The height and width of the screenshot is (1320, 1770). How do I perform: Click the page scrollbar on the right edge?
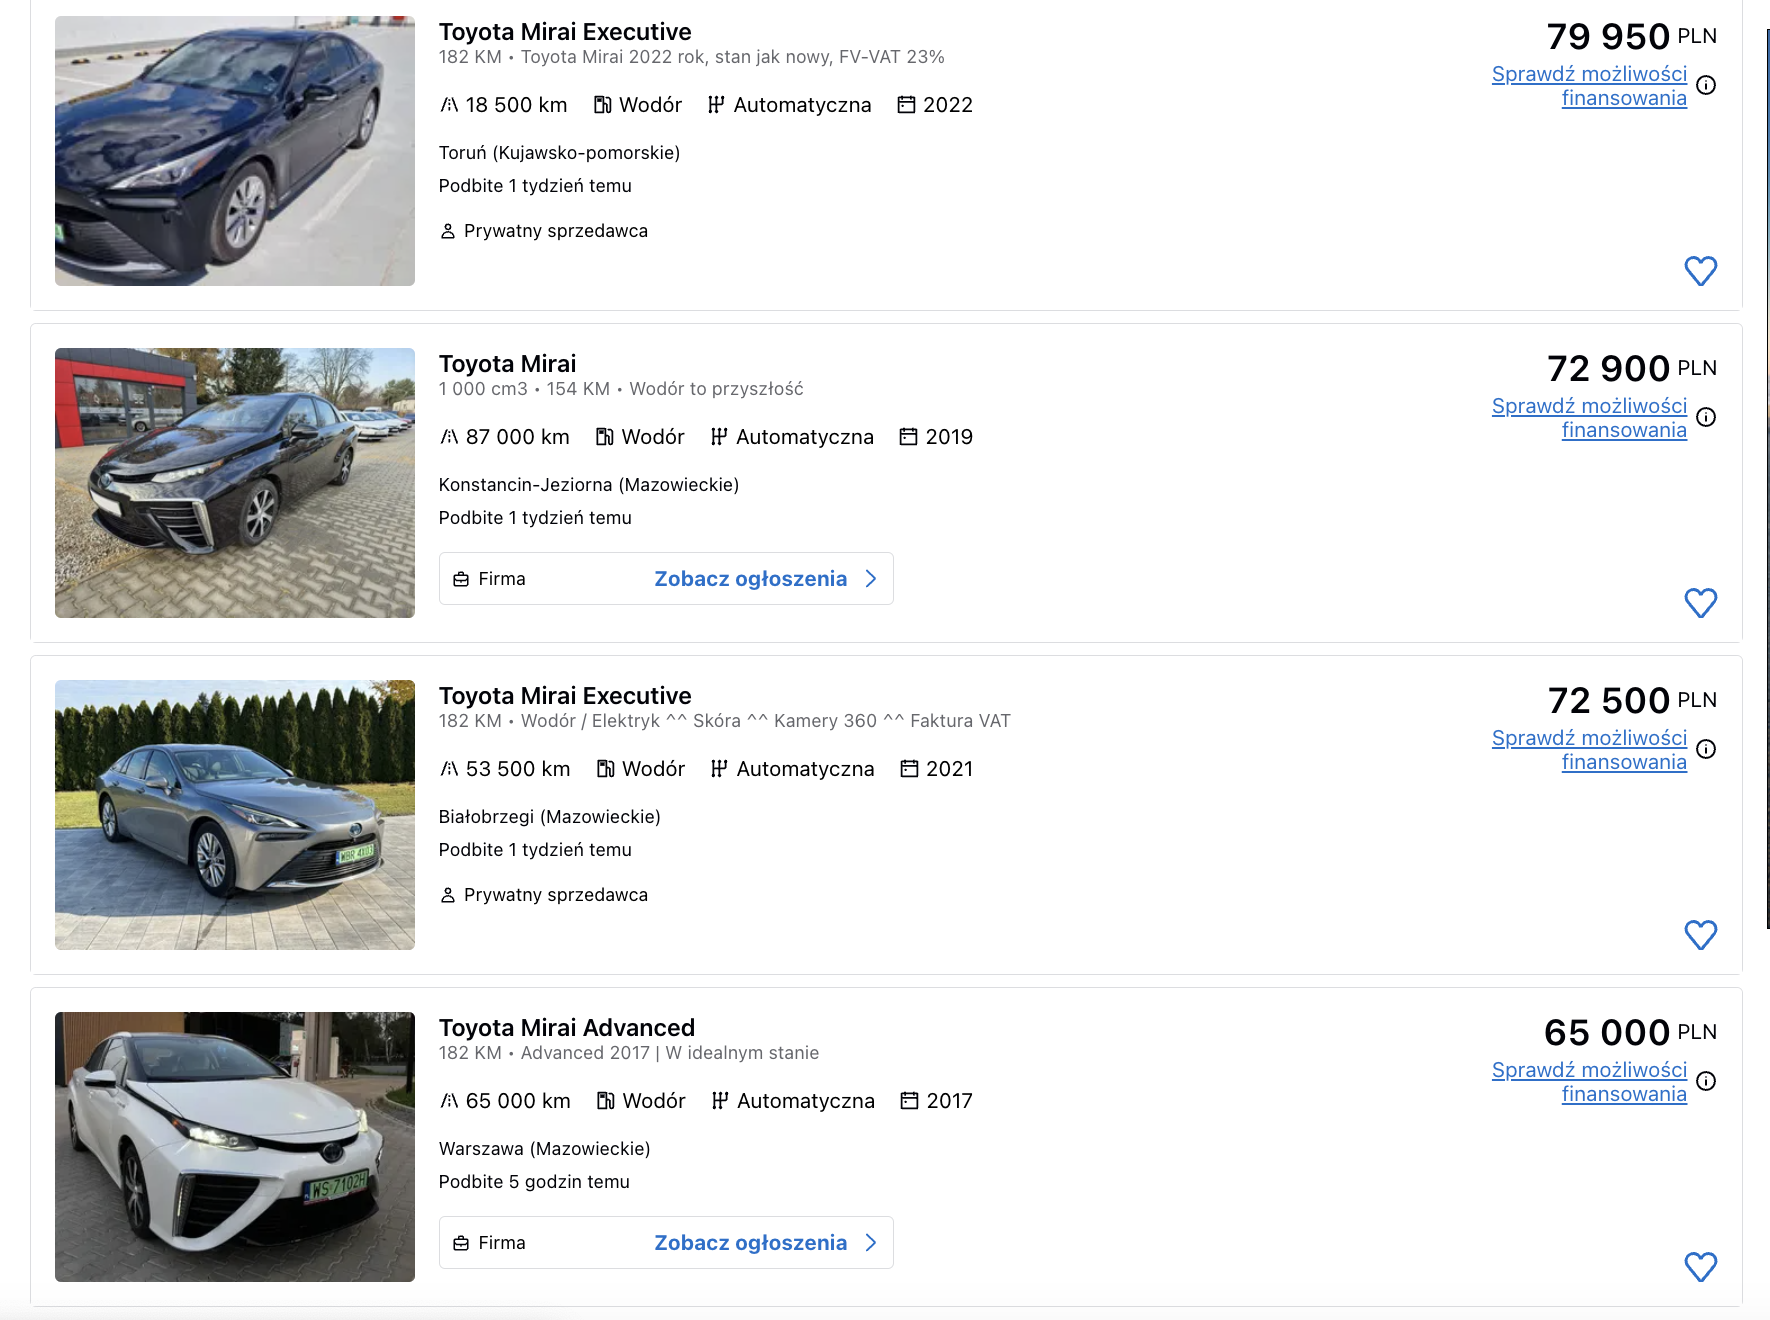tap(1767, 480)
